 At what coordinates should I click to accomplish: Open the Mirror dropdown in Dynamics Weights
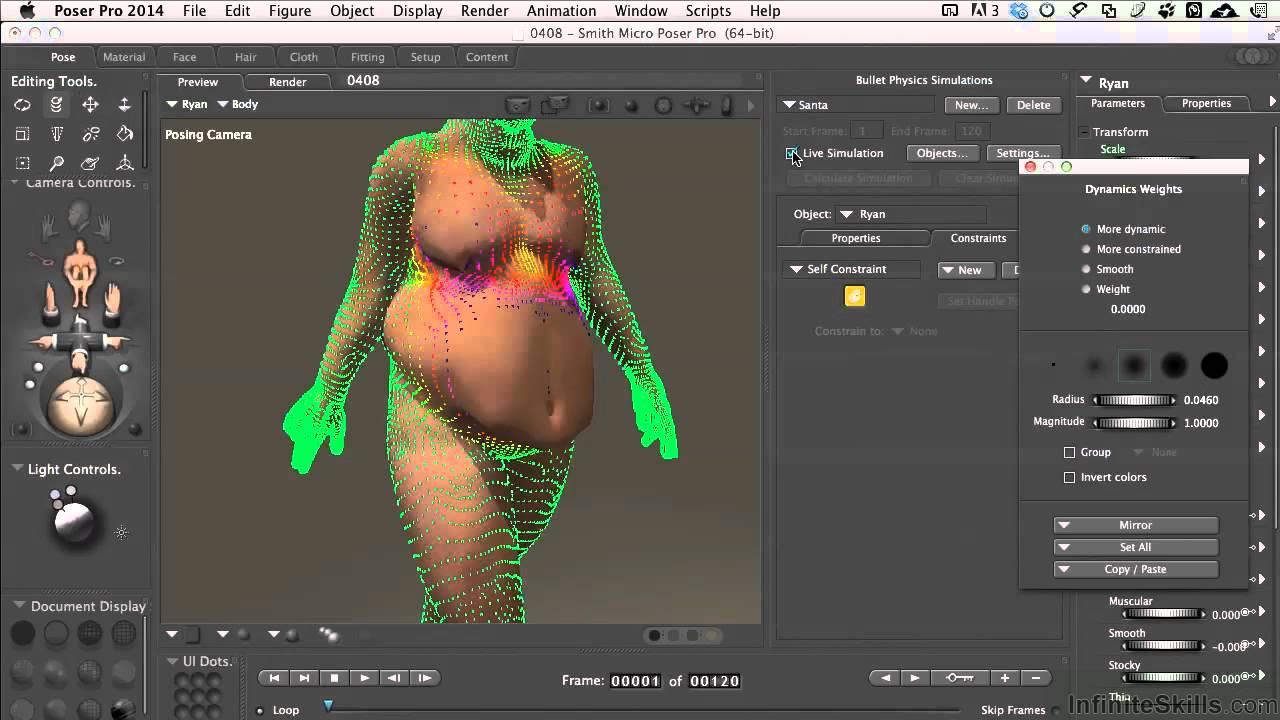click(x=1135, y=525)
